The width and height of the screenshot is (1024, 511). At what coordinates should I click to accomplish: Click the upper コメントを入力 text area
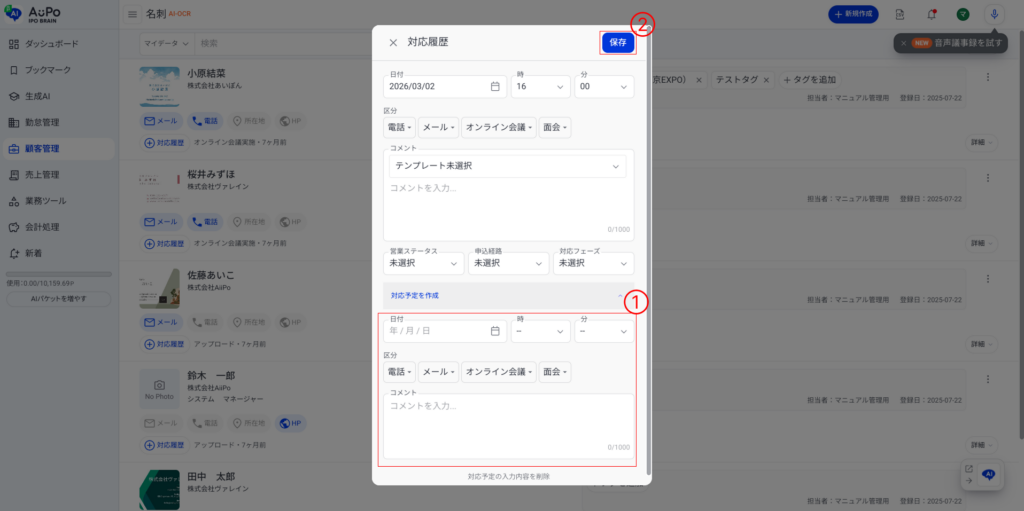pyautogui.click(x=508, y=205)
